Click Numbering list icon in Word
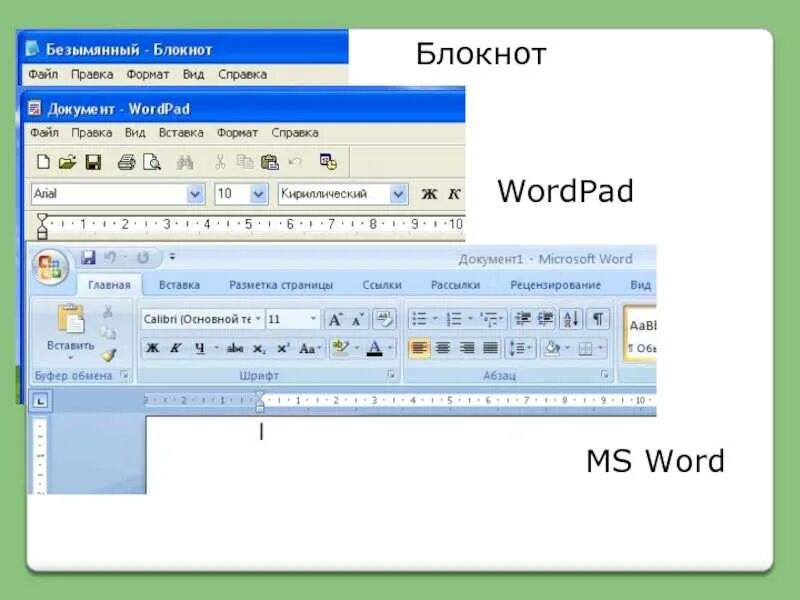Image resolution: width=800 pixels, height=600 pixels. [454, 319]
